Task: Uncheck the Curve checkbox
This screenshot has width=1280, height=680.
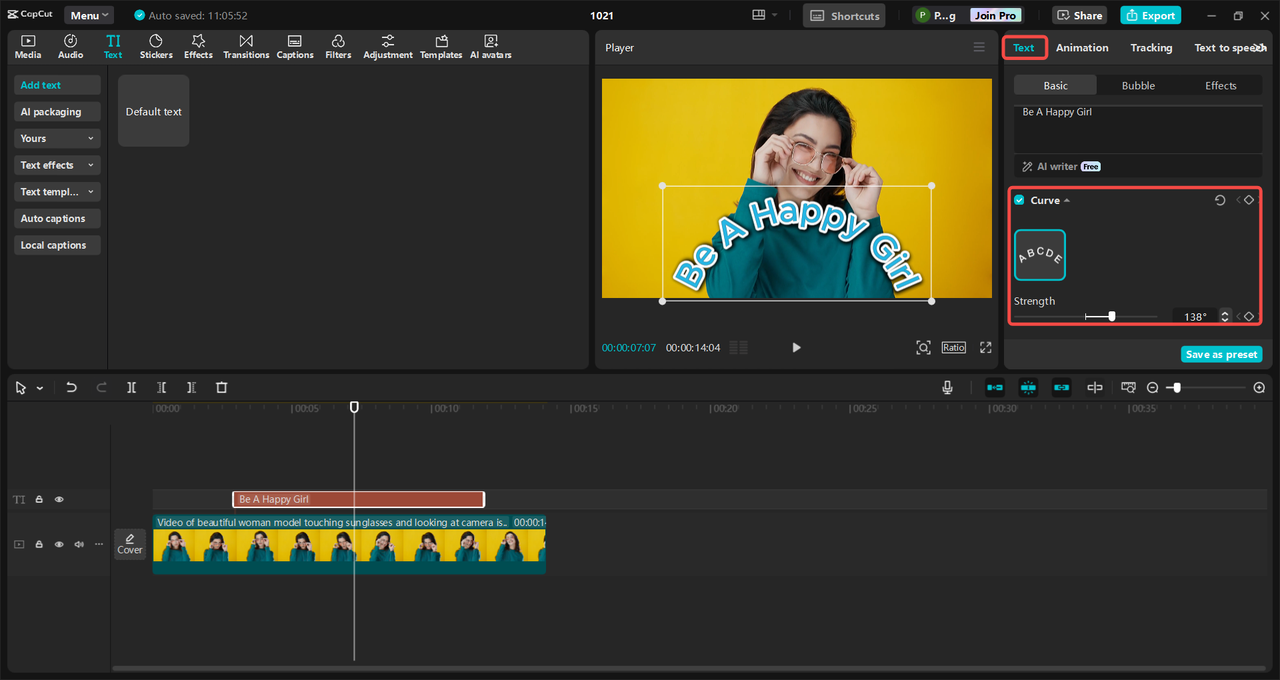Action: (x=1019, y=200)
